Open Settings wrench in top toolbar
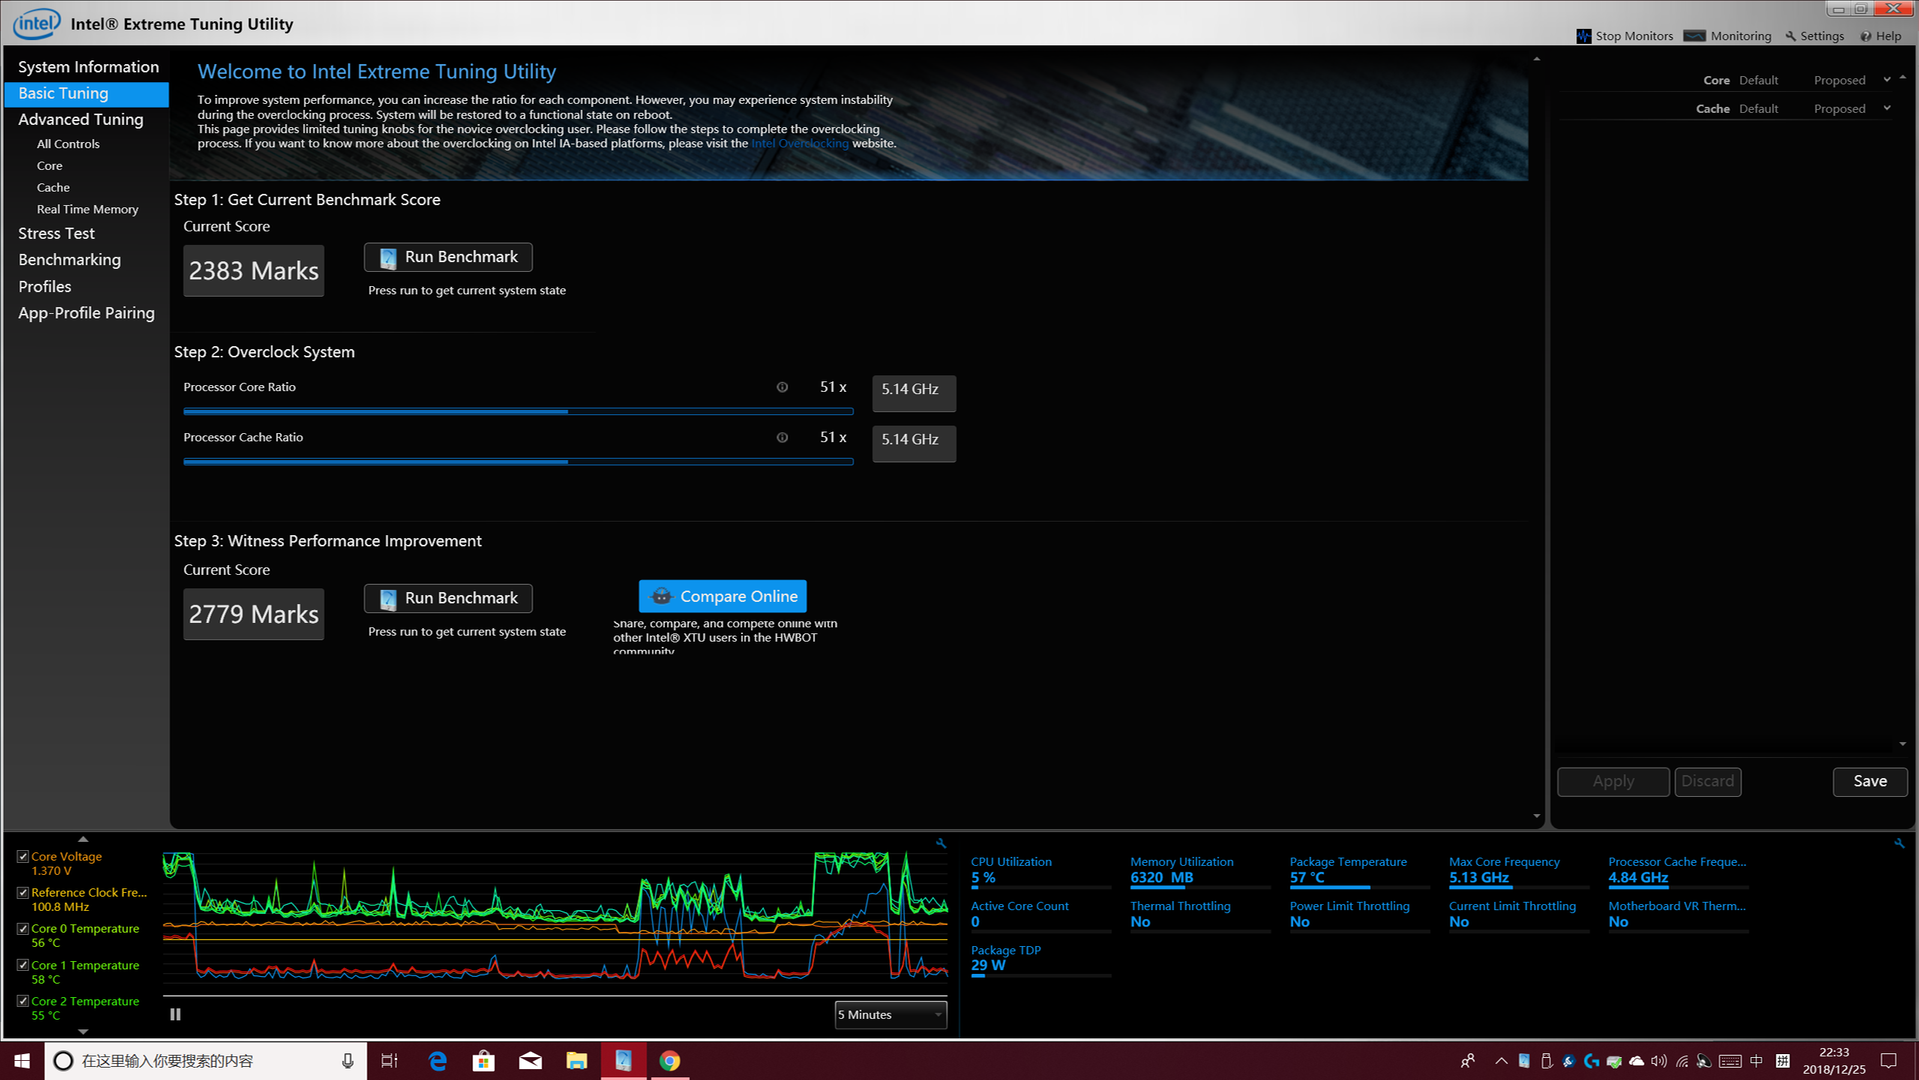Screen dimensions: 1919x1080 [x=1791, y=36]
